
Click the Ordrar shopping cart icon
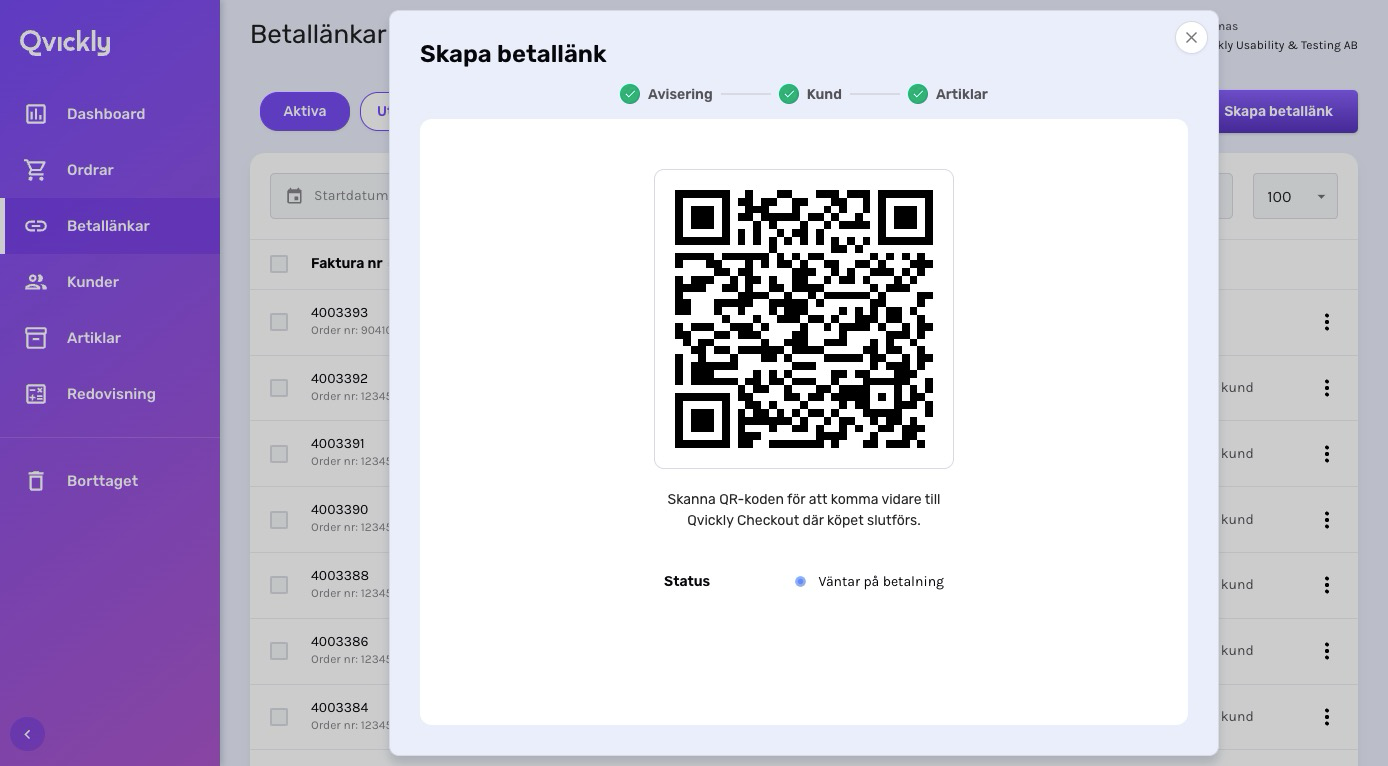(36, 170)
